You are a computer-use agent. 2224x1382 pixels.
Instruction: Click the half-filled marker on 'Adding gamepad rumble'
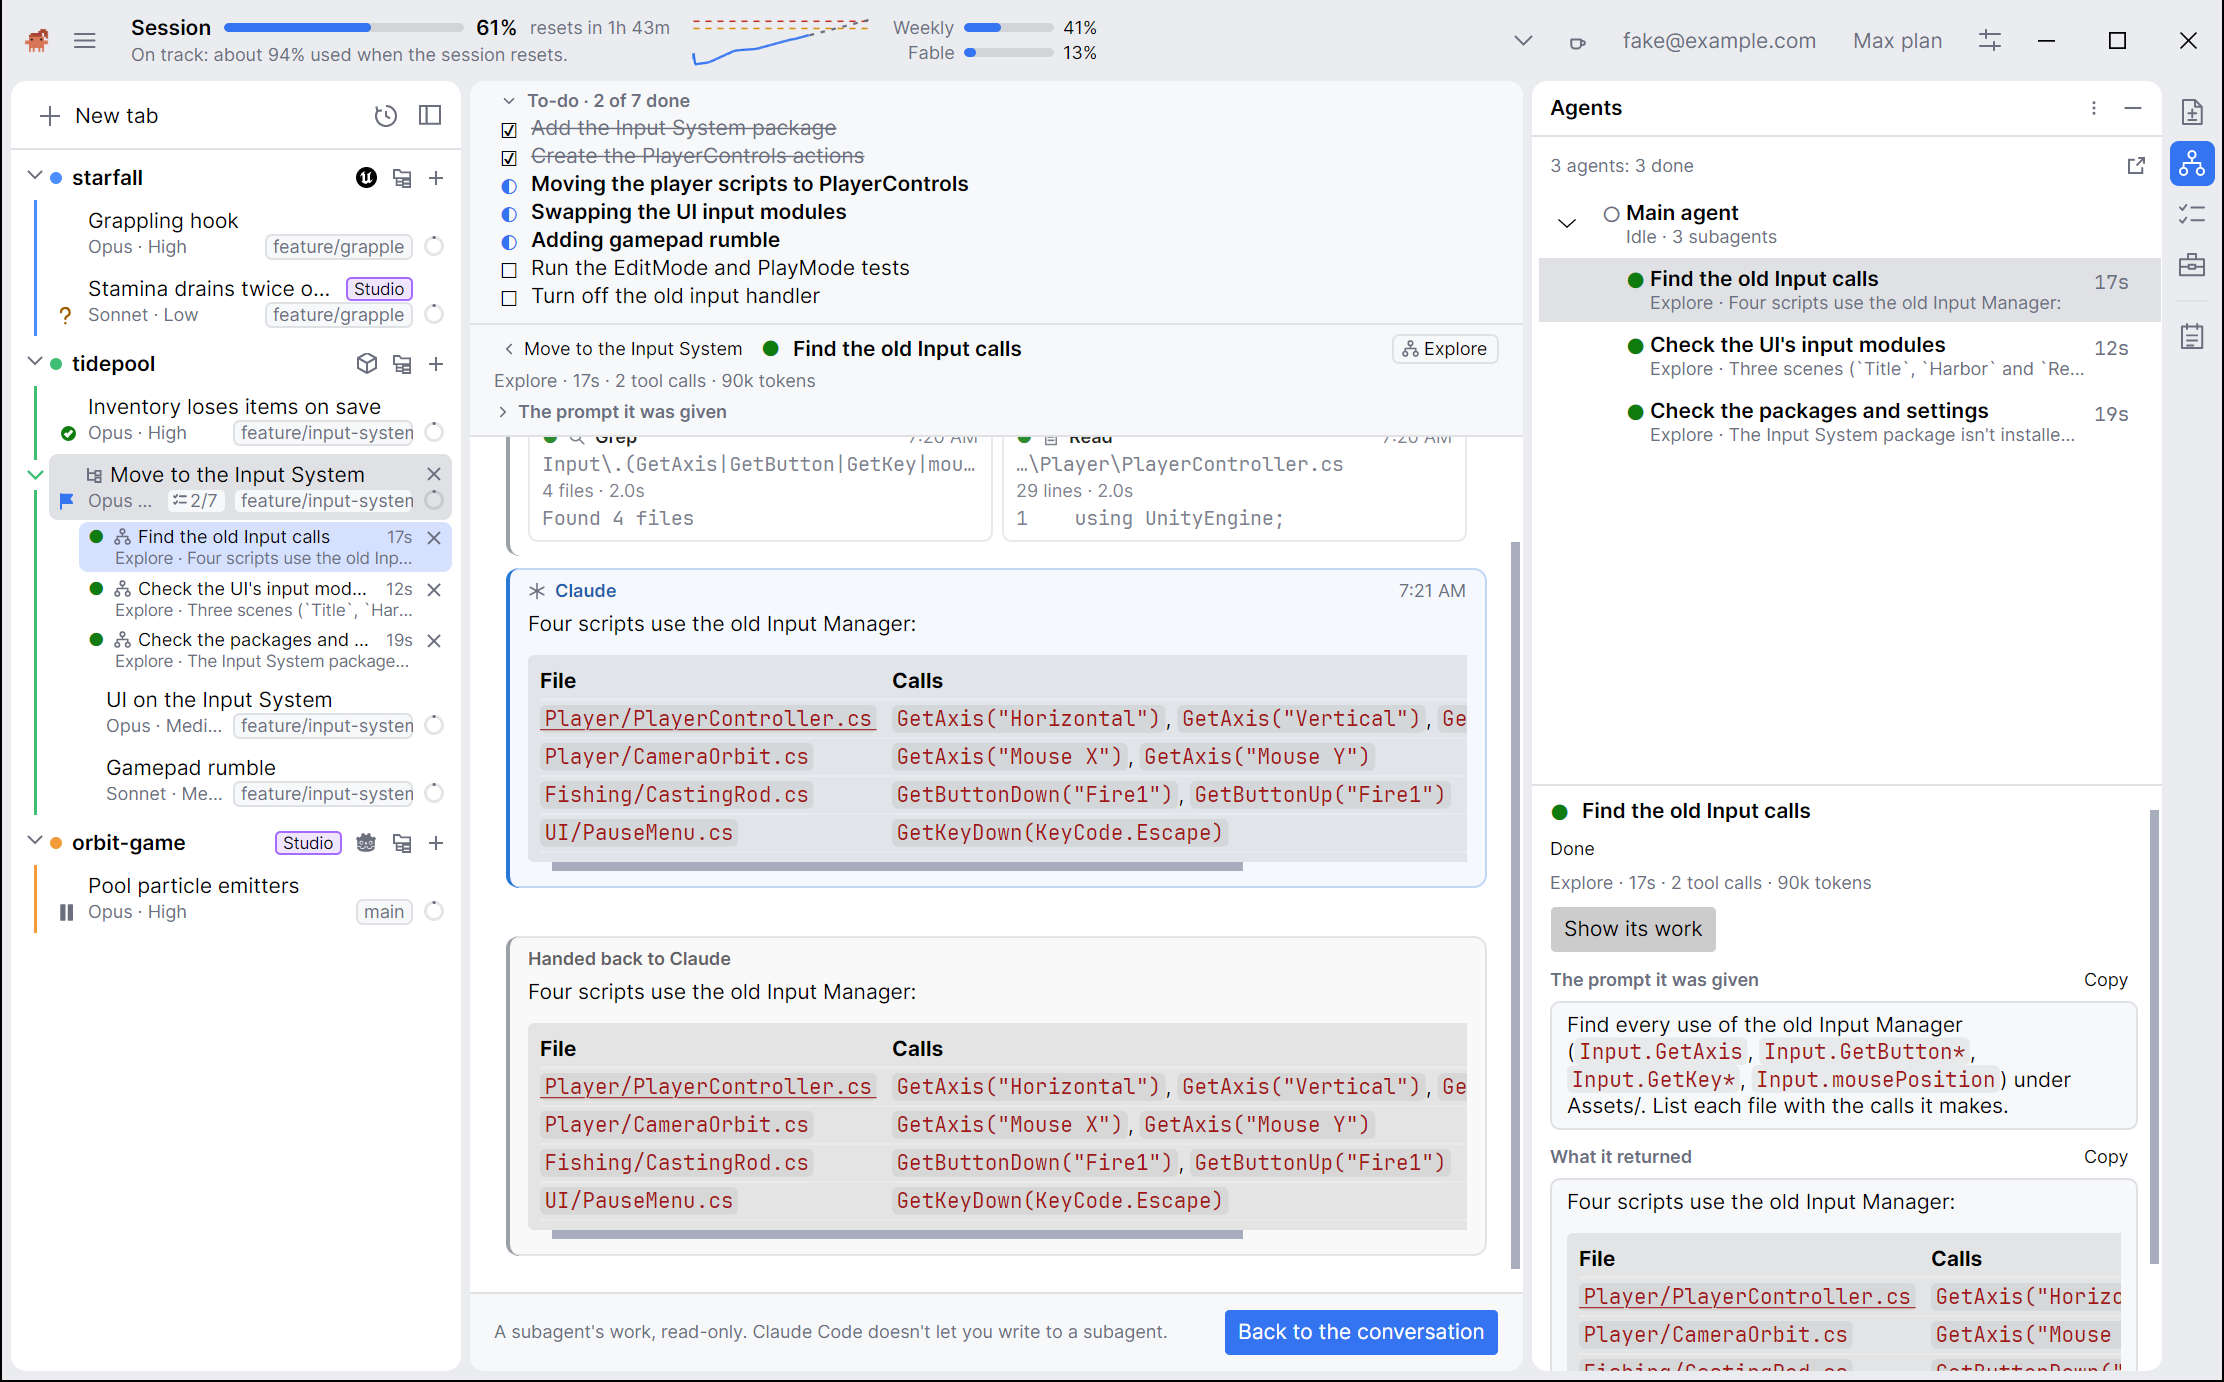click(x=509, y=242)
